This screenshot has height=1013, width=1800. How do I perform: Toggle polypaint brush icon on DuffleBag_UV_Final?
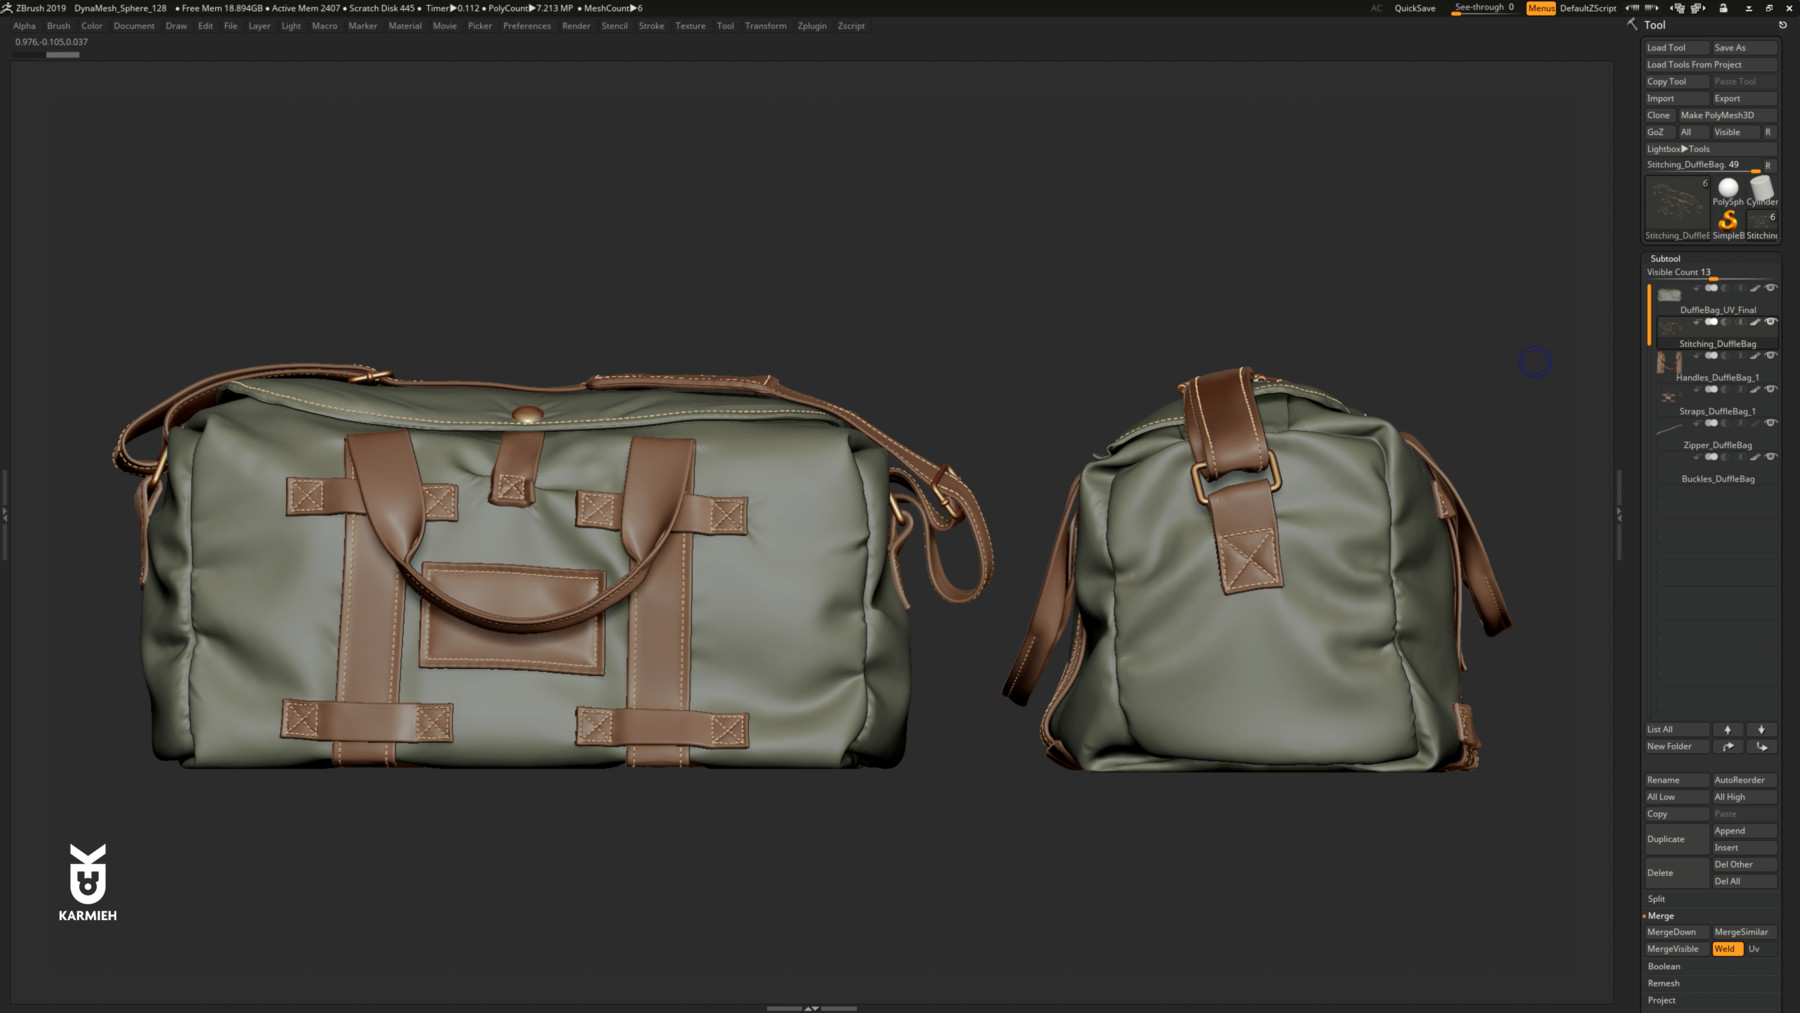coord(1754,288)
